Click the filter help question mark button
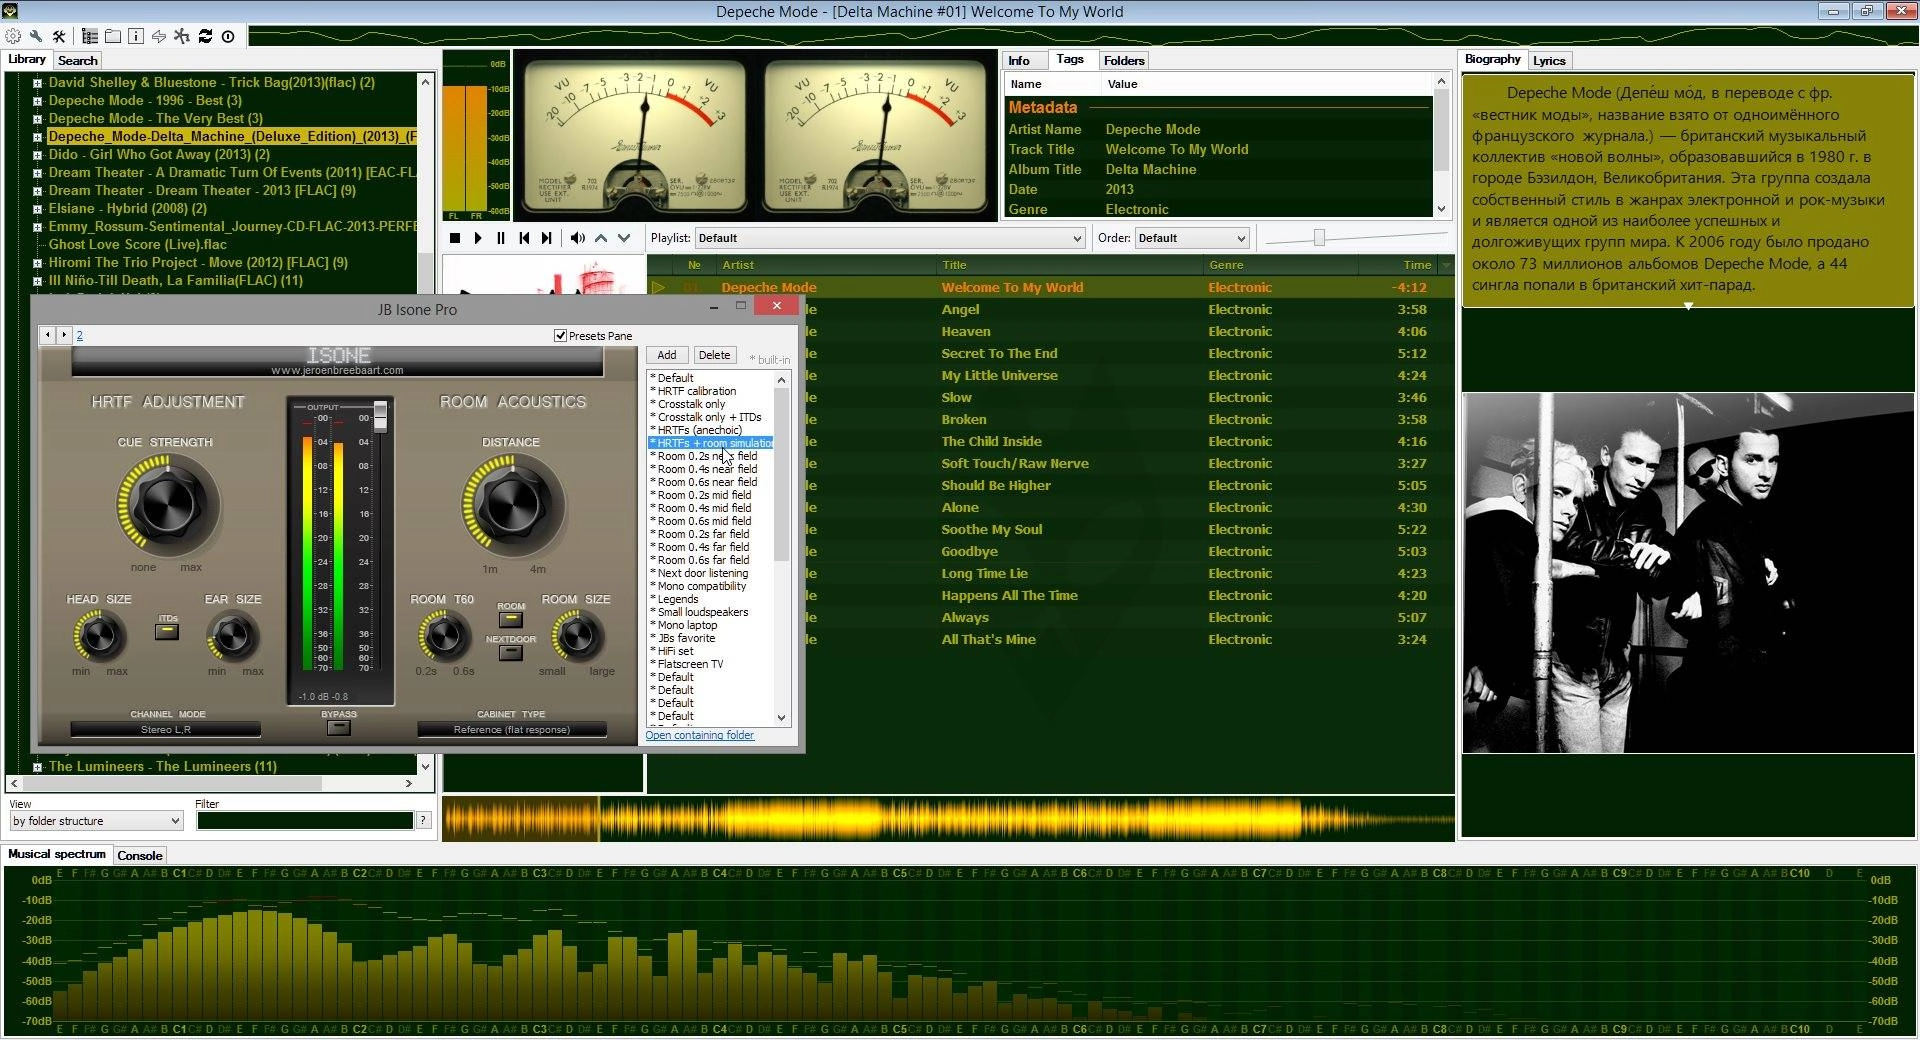 pyautogui.click(x=424, y=821)
